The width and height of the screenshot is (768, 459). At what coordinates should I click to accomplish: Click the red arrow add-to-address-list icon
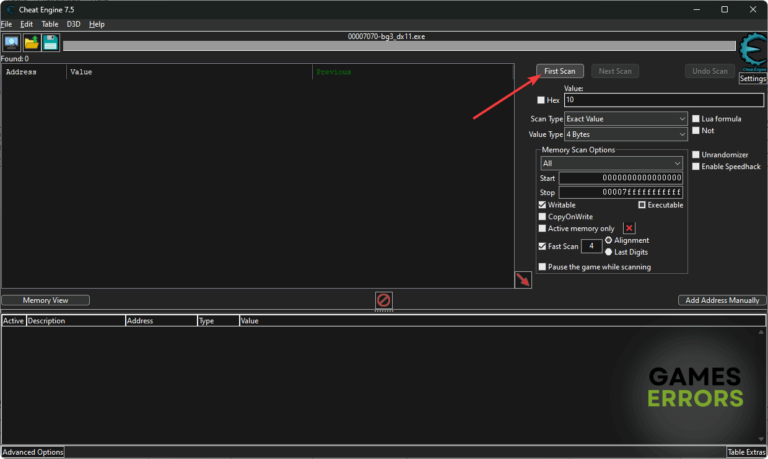click(x=523, y=280)
